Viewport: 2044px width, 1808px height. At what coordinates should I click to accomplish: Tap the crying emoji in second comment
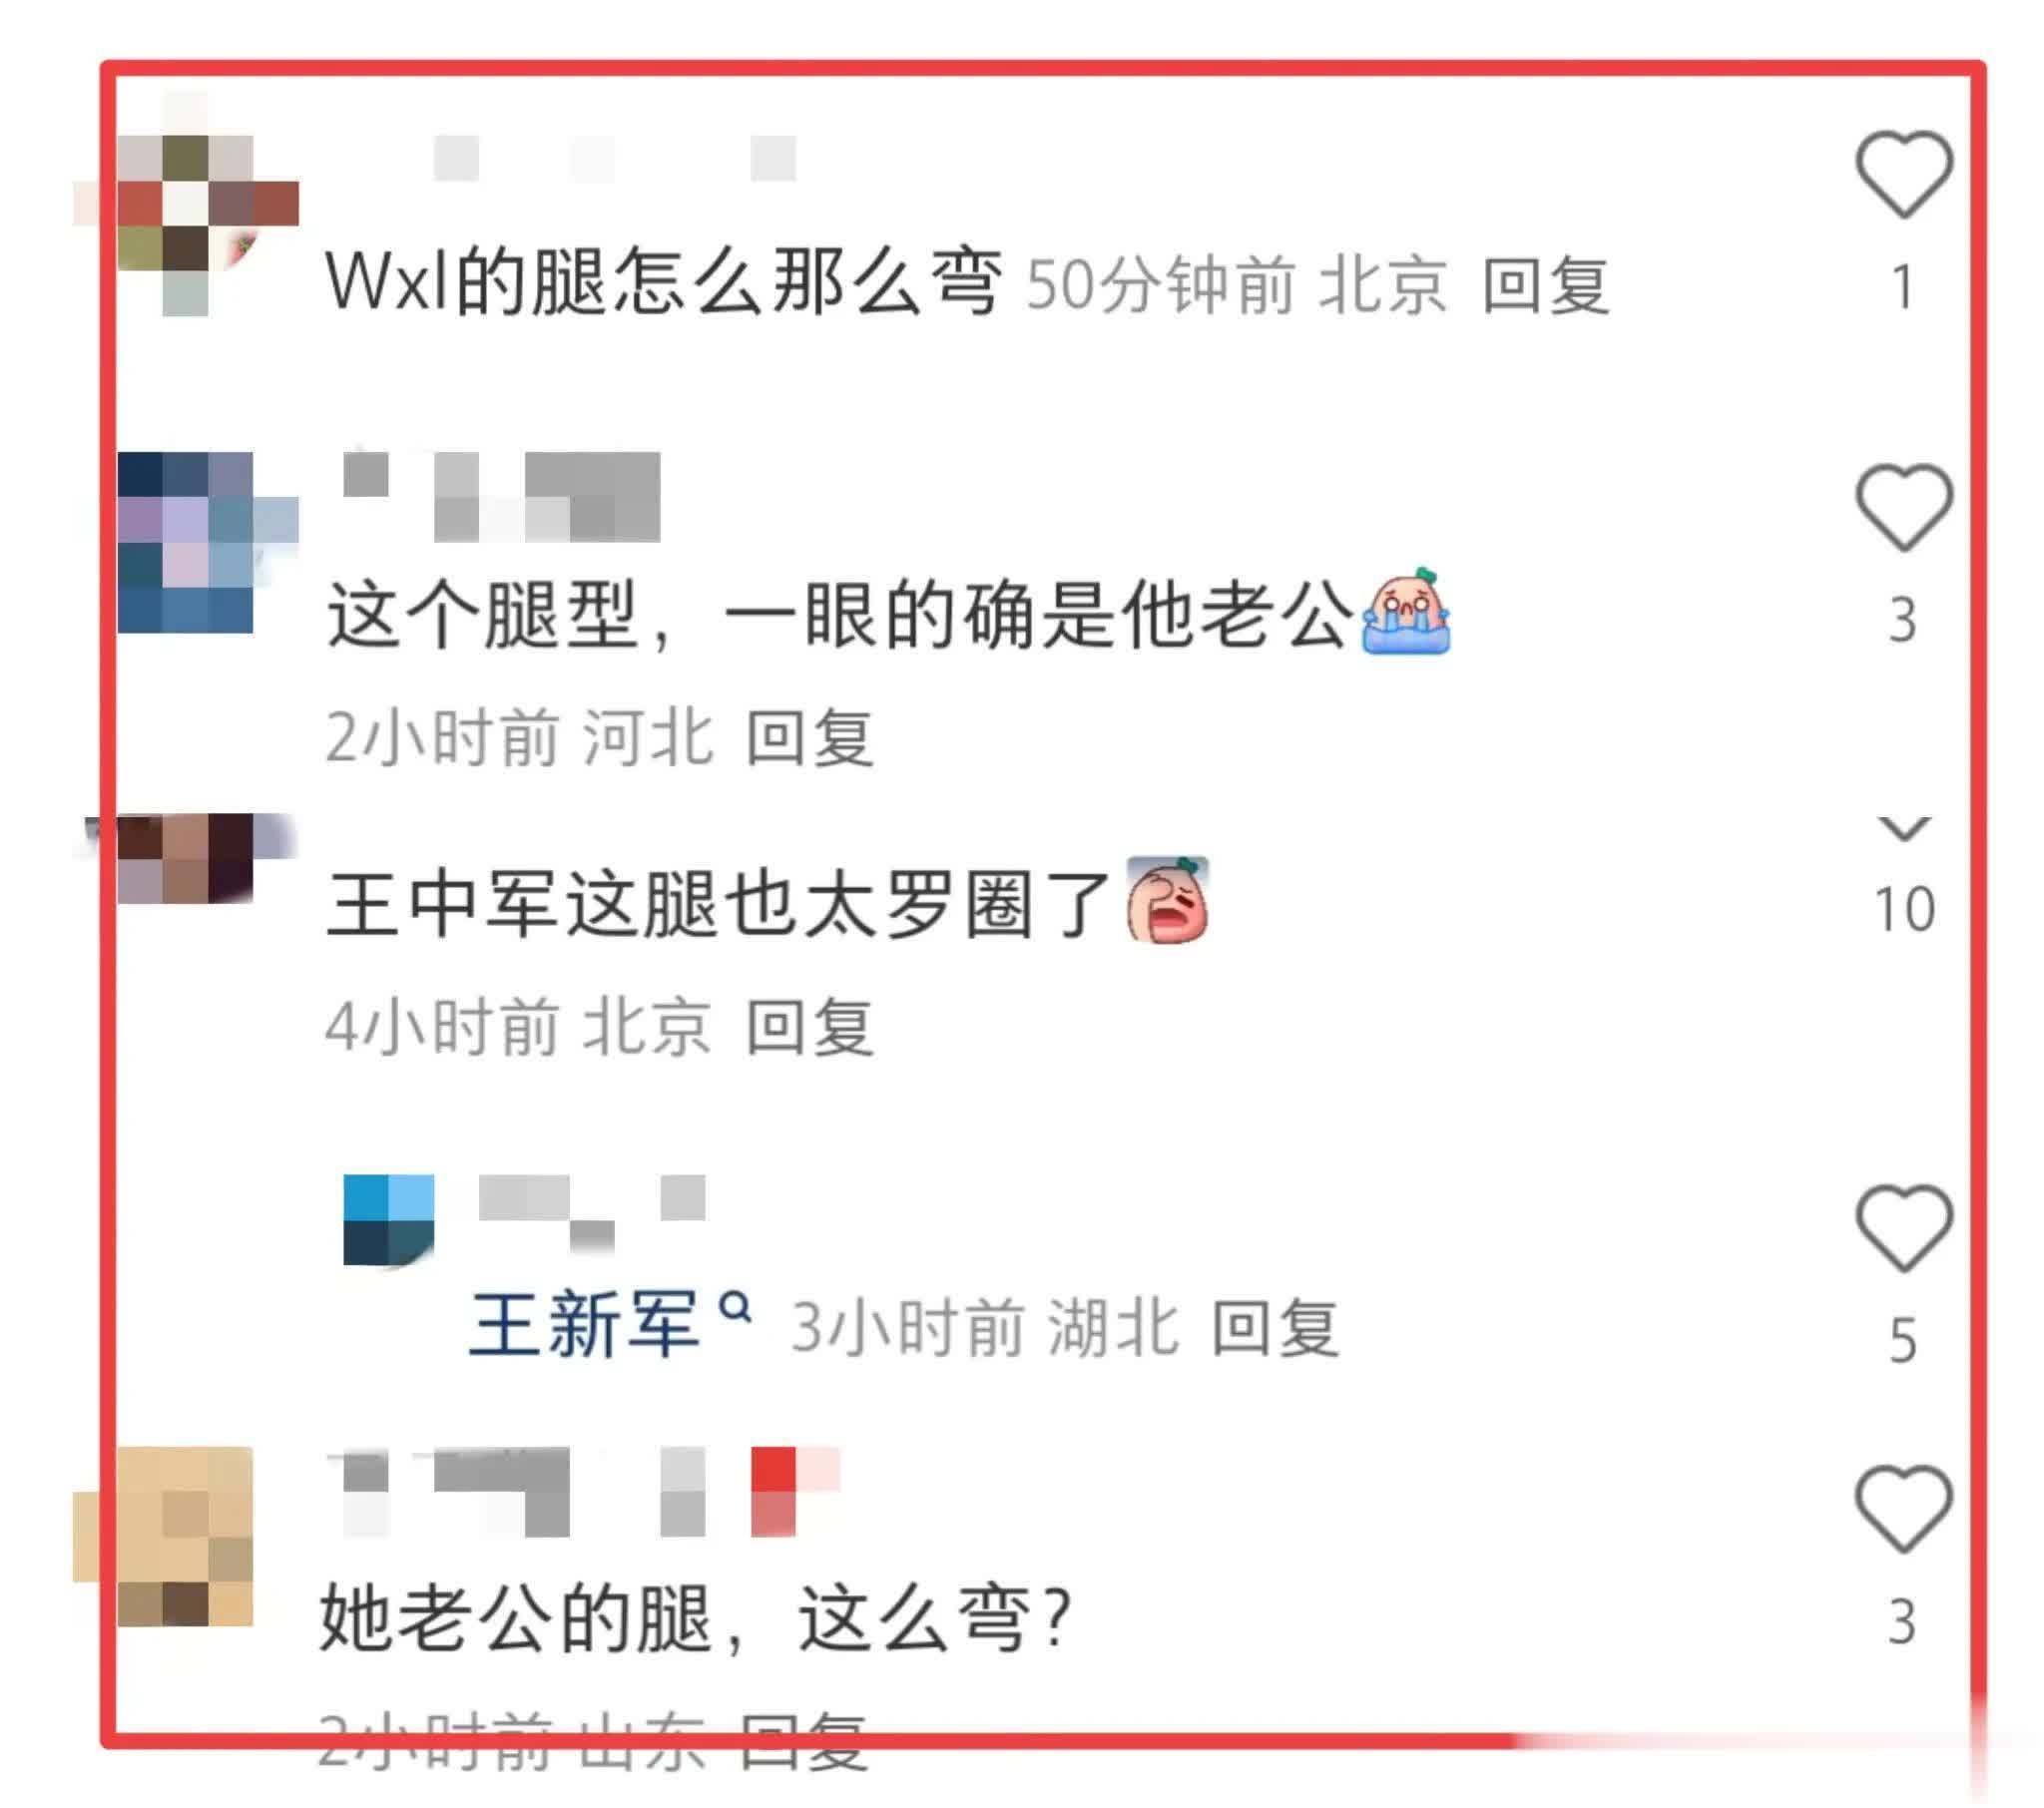pyautogui.click(x=1406, y=611)
